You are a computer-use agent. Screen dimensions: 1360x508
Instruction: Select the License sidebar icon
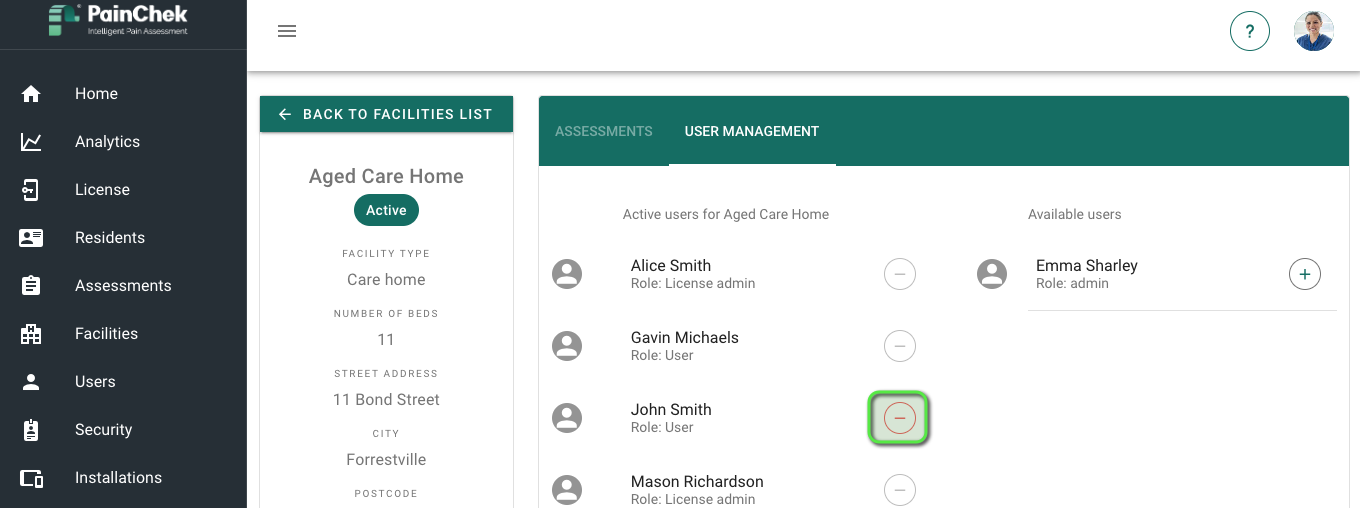[31, 190]
